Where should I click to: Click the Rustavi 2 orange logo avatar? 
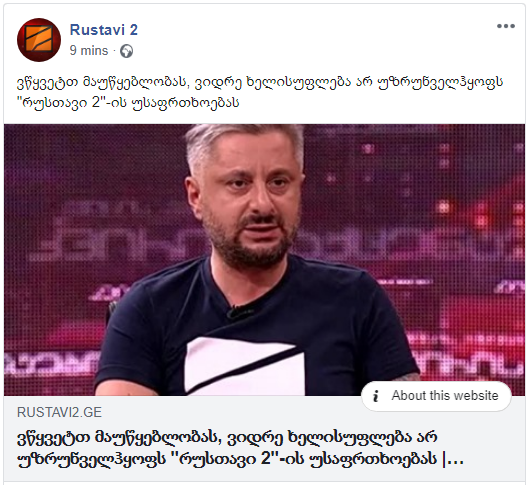click(x=39, y=40)
